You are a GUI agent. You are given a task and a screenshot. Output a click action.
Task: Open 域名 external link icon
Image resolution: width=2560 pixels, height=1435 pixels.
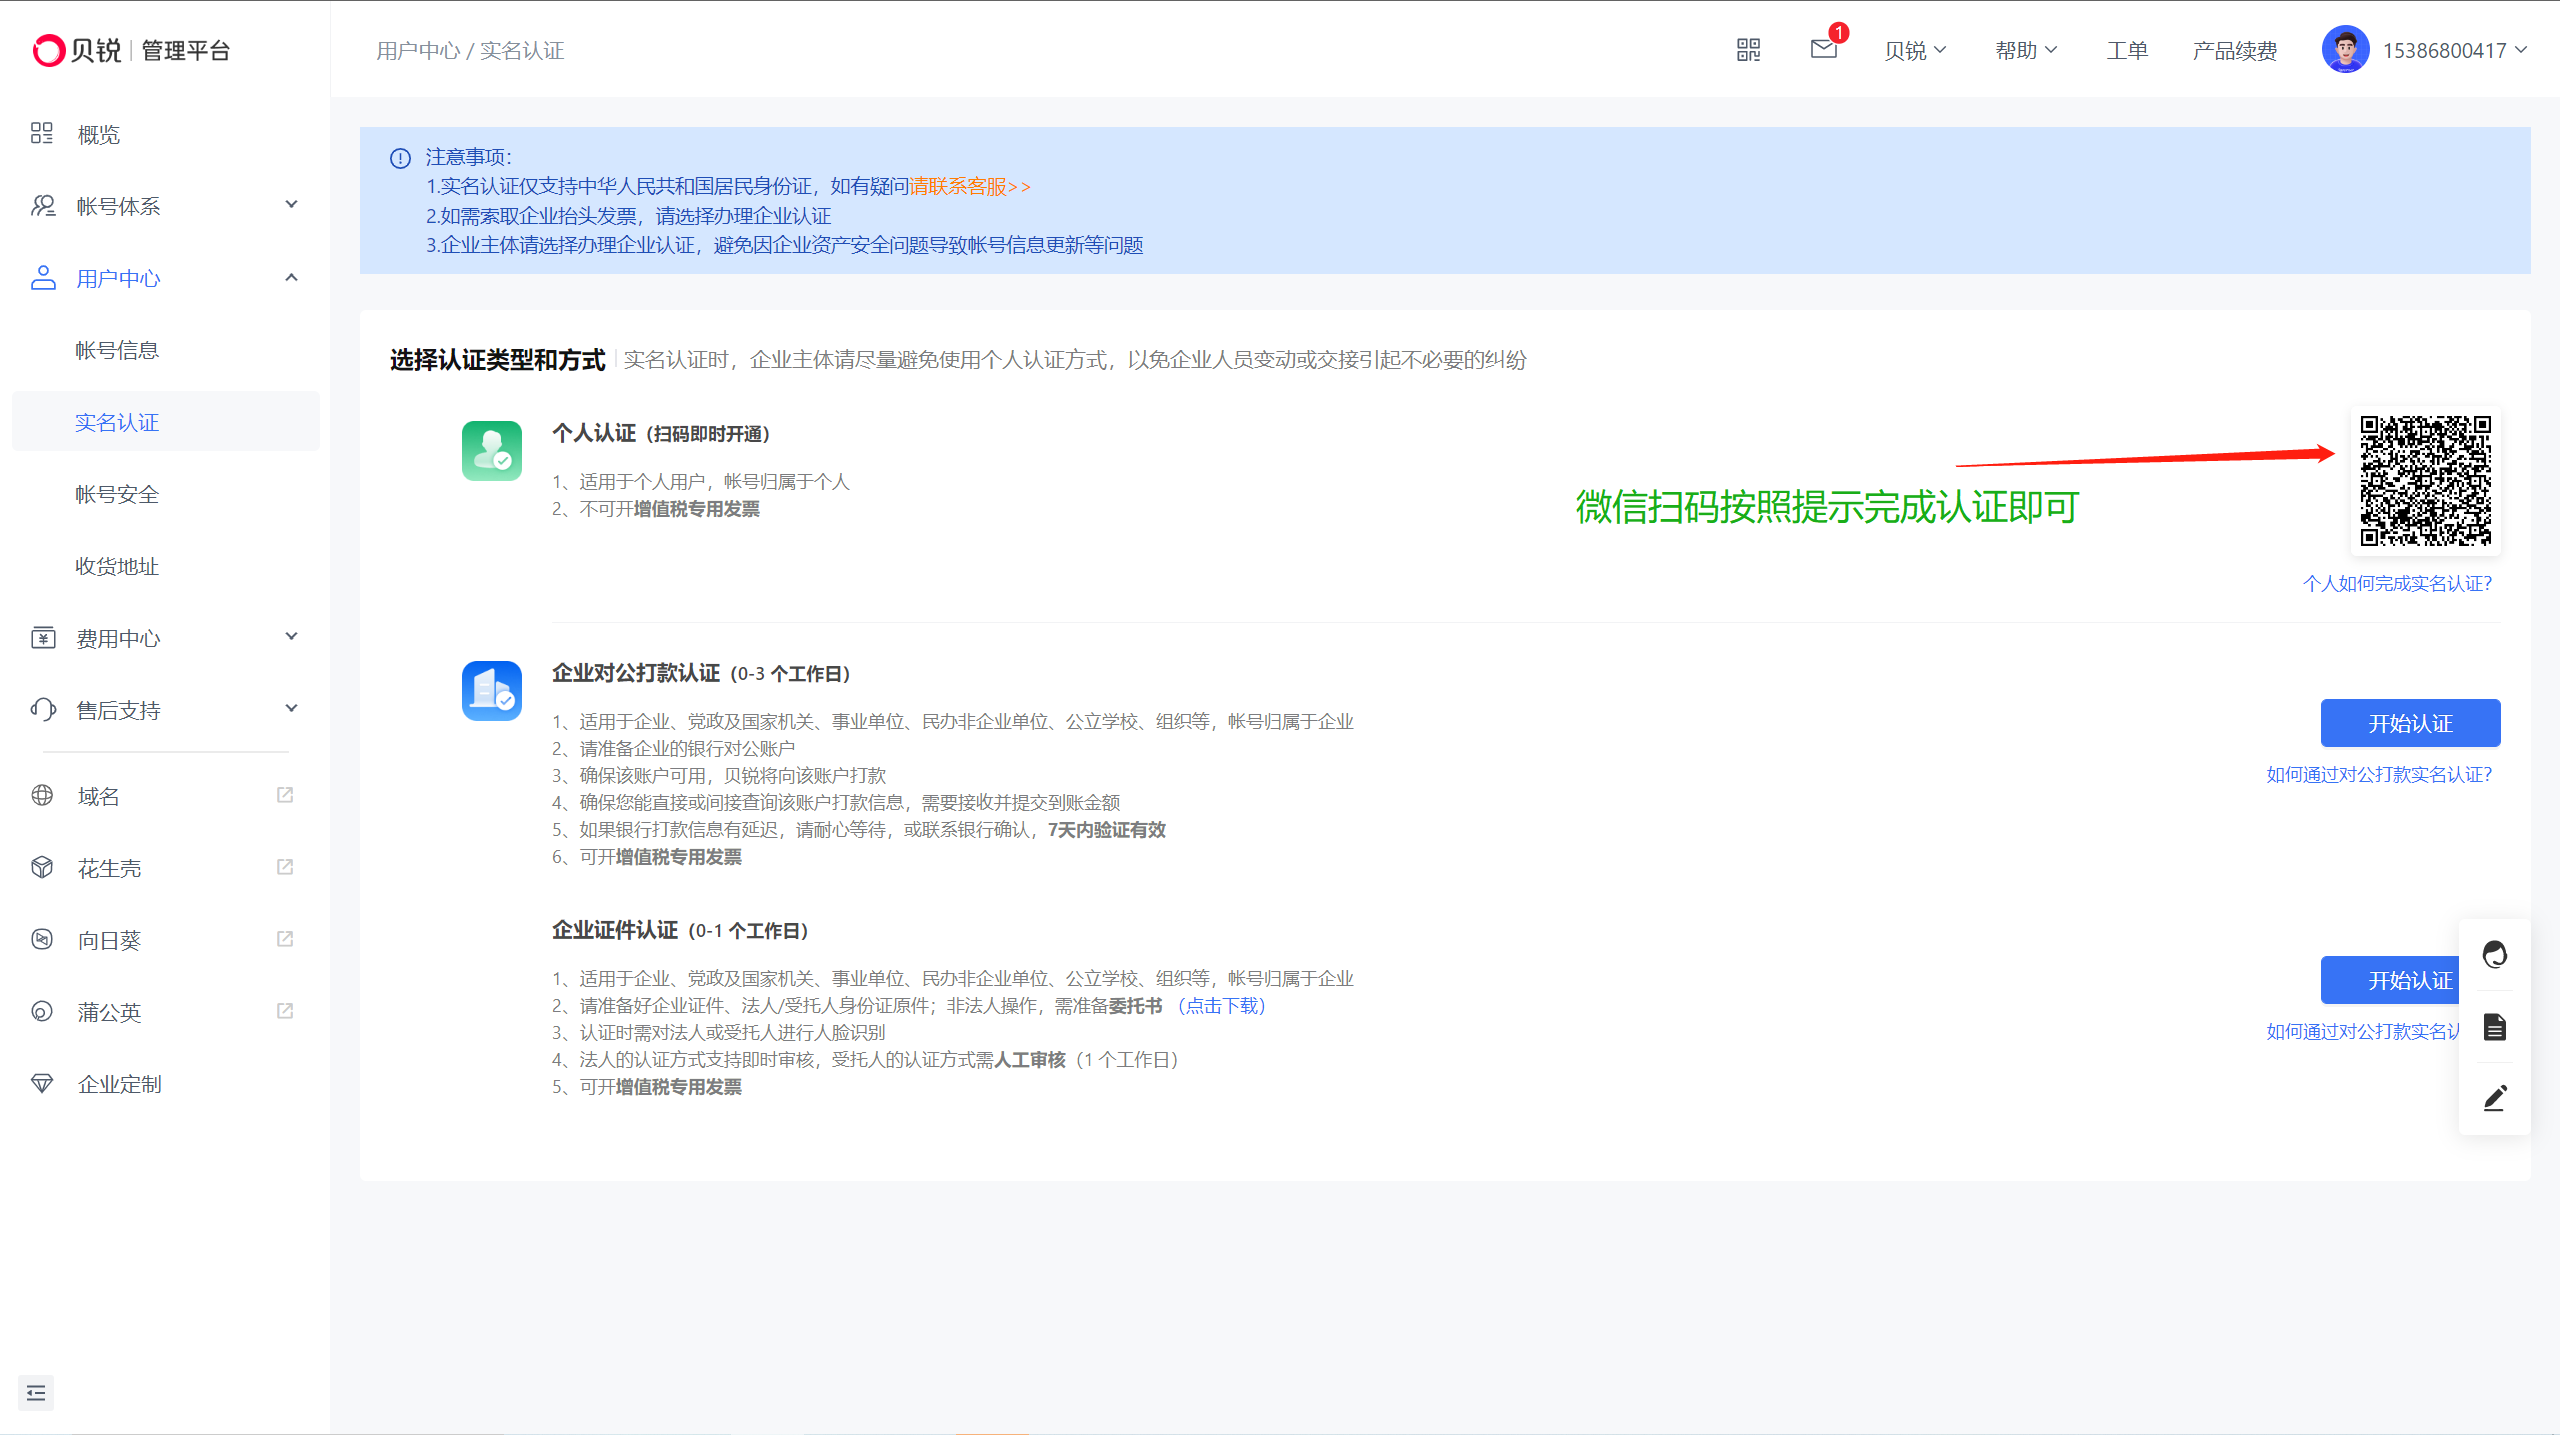[285, 795]
